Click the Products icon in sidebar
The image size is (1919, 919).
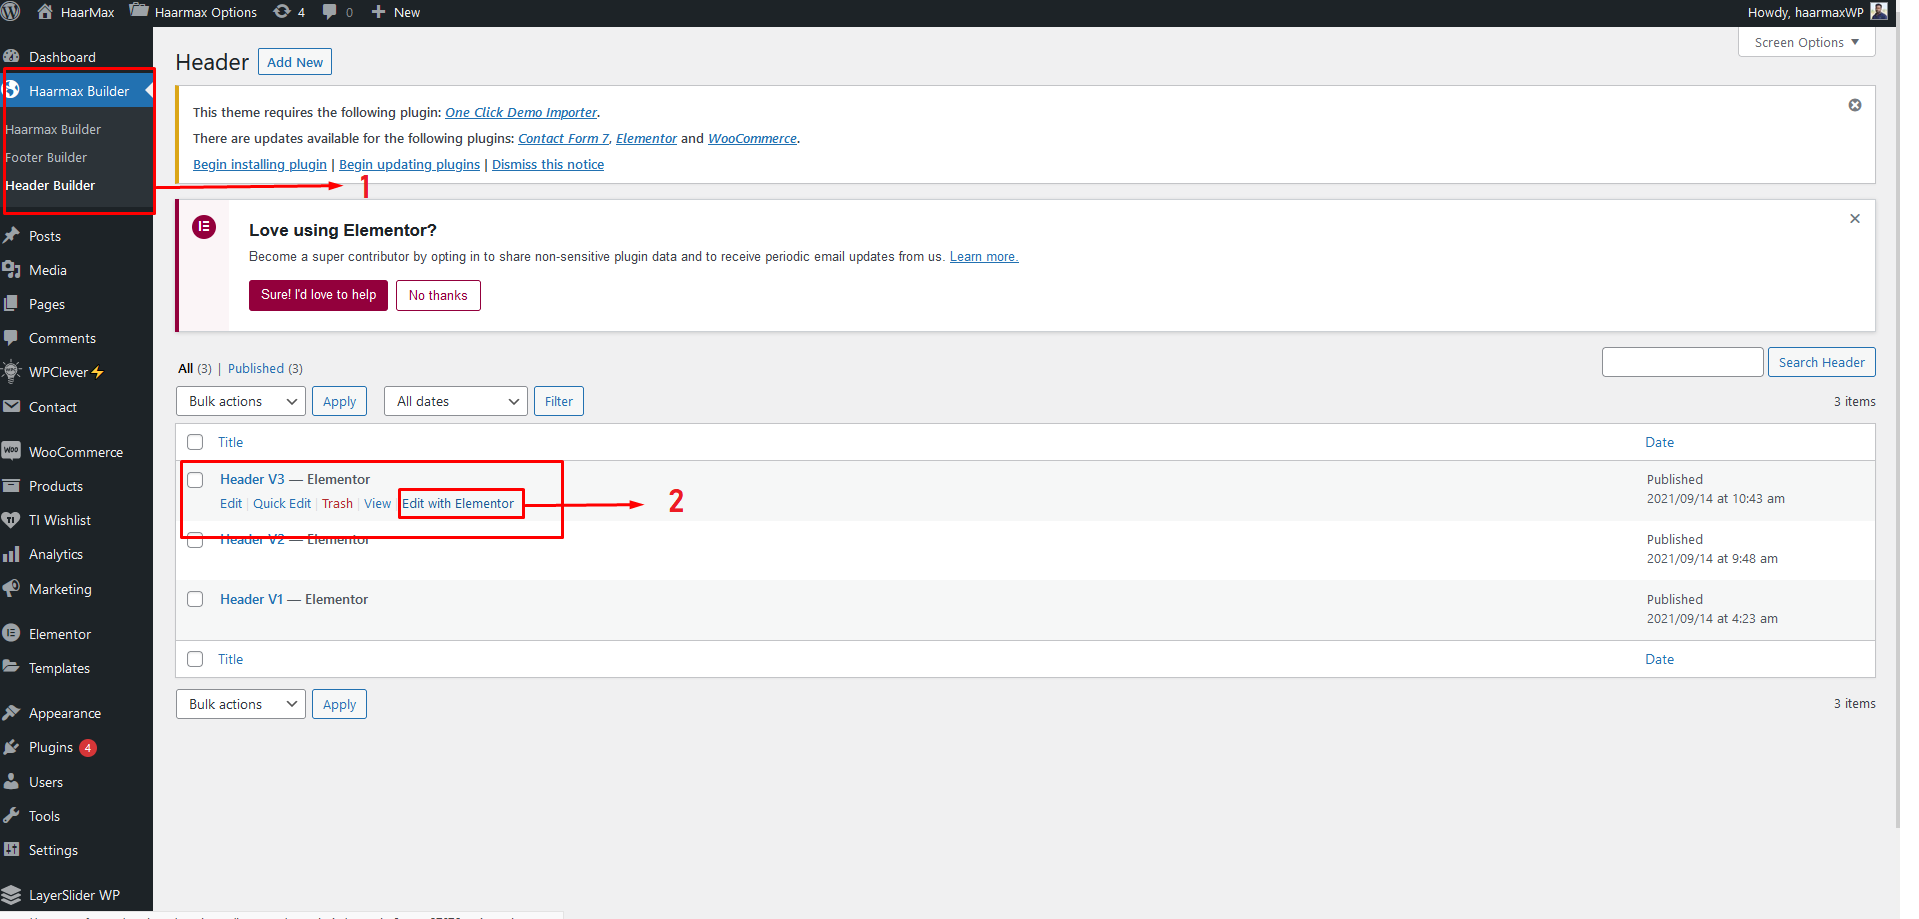[12, 486]
